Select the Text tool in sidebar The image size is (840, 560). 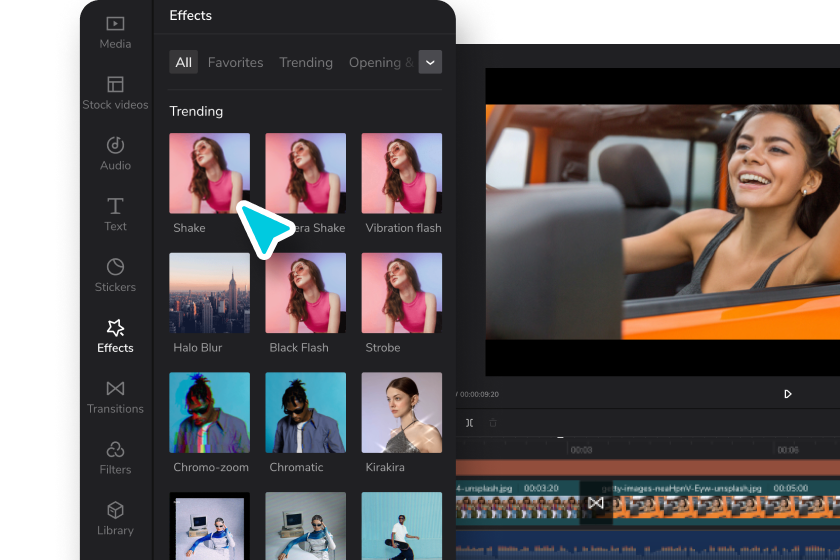pos(115,214)
